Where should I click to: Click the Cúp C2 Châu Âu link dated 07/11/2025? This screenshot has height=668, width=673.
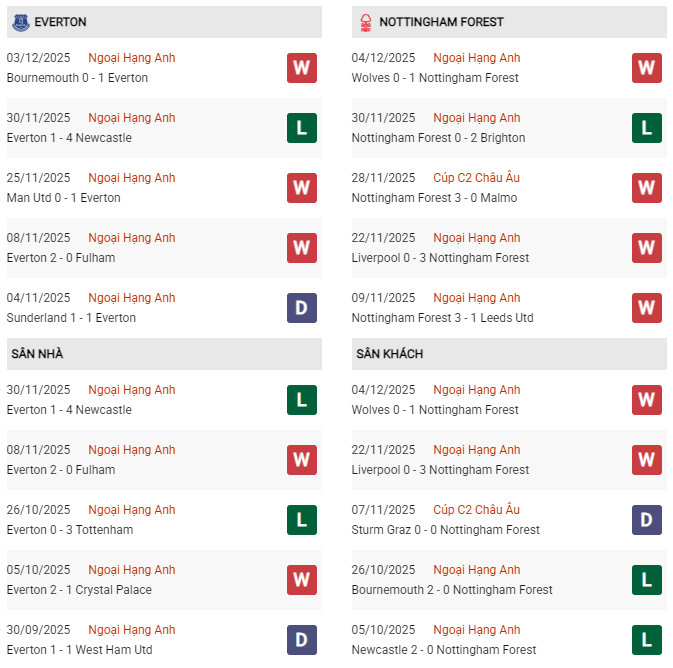pos(476,510)
